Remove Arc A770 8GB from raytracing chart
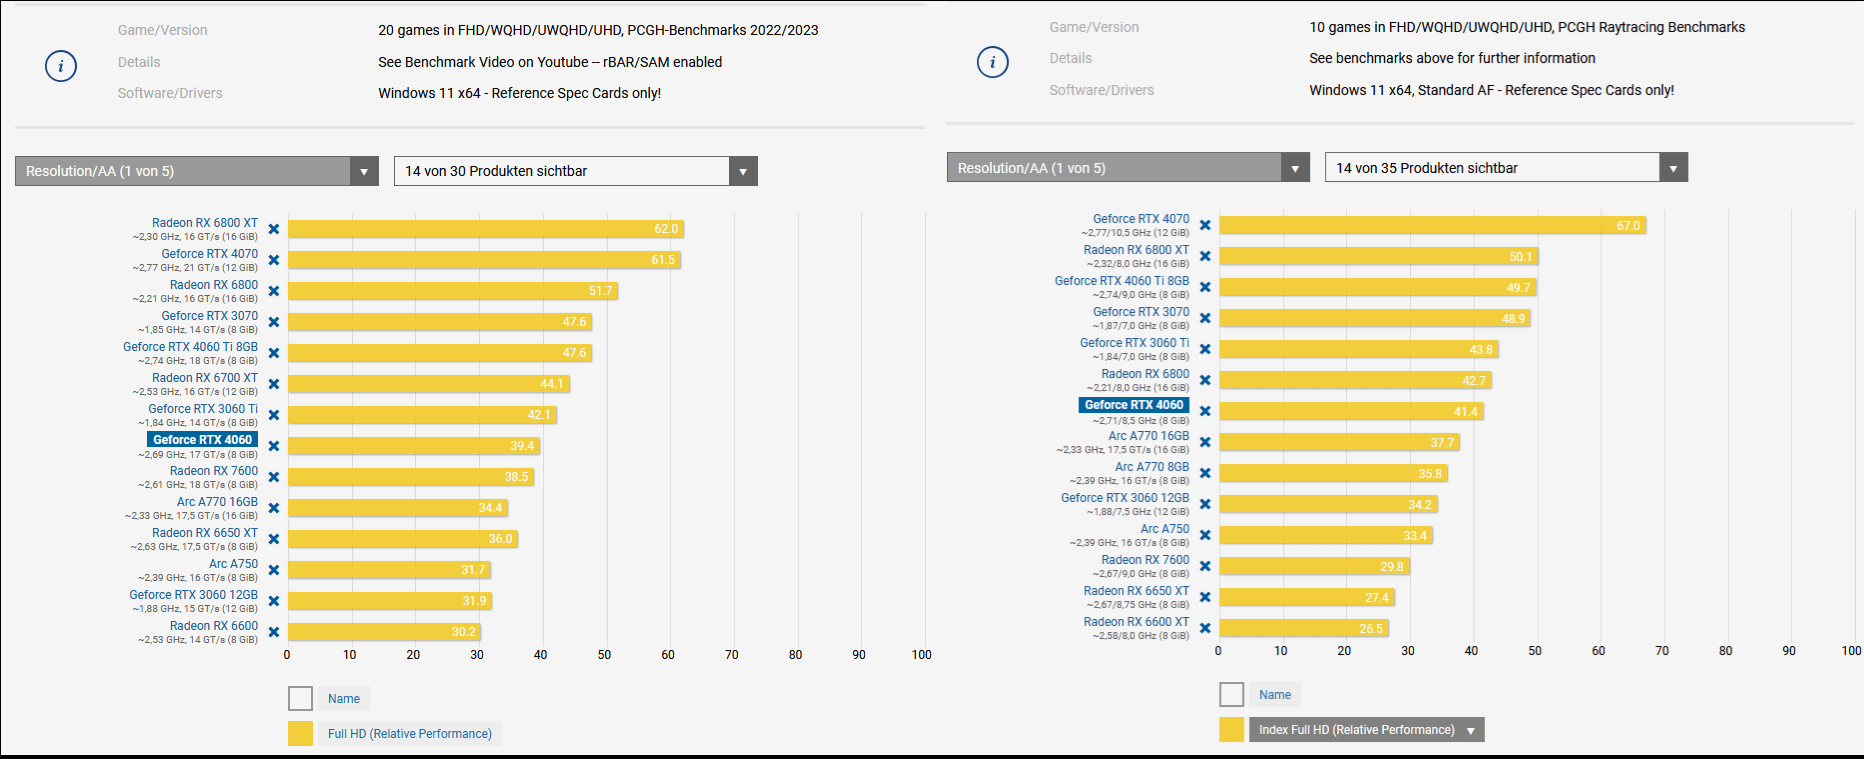1864x759 pixels. coord(1205,473)
